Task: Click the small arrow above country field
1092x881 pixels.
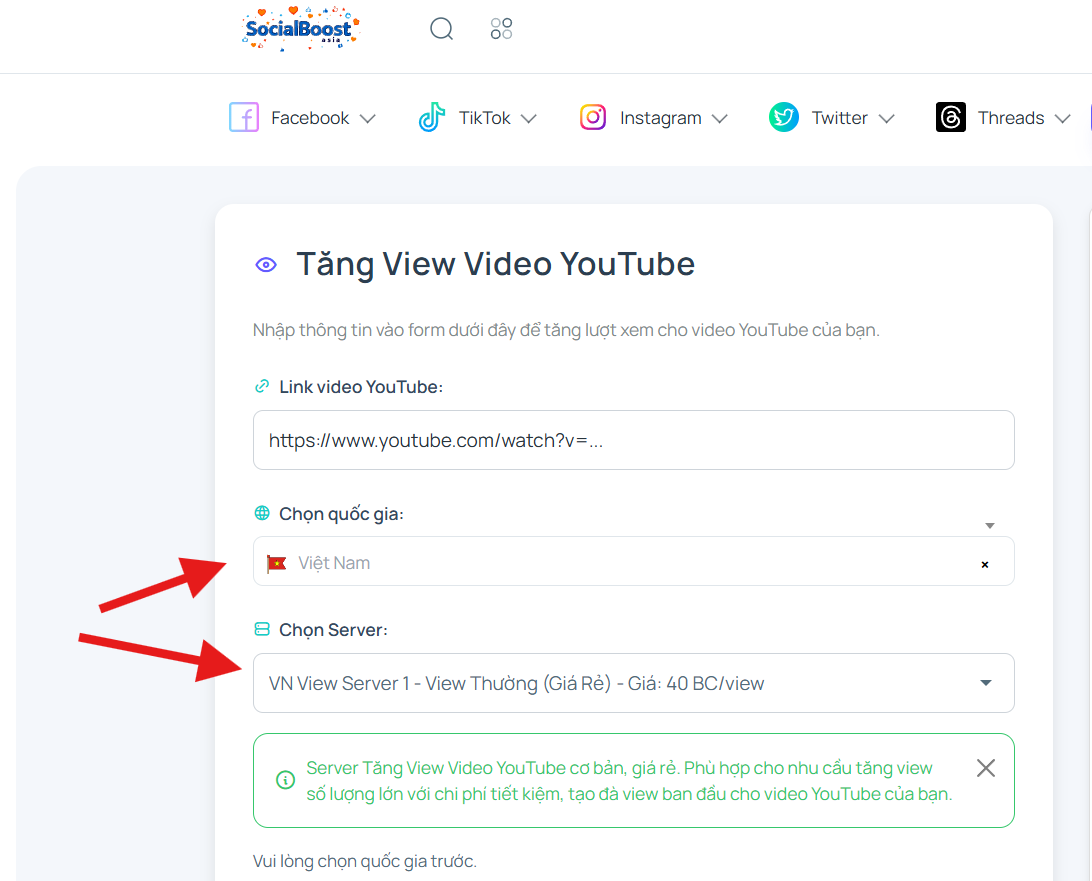Action: click(x=990, y=526)
